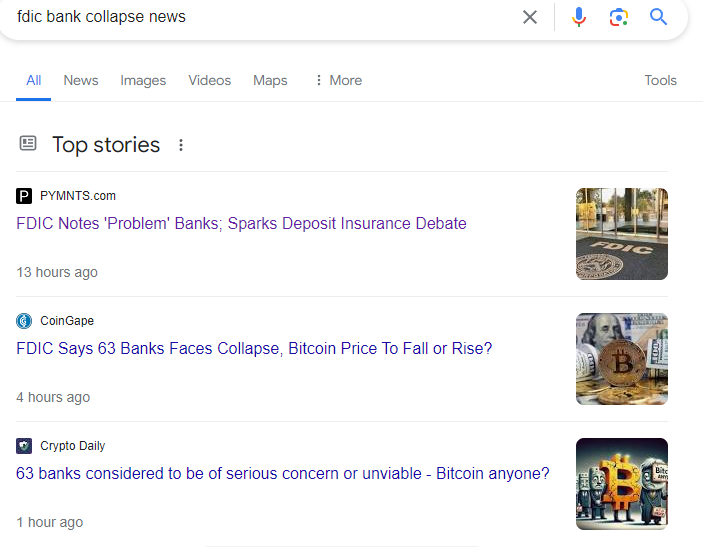Viewport: 703px width, 547px height.
Task: Switch to the Maps tab
Action: coord(270,80)
